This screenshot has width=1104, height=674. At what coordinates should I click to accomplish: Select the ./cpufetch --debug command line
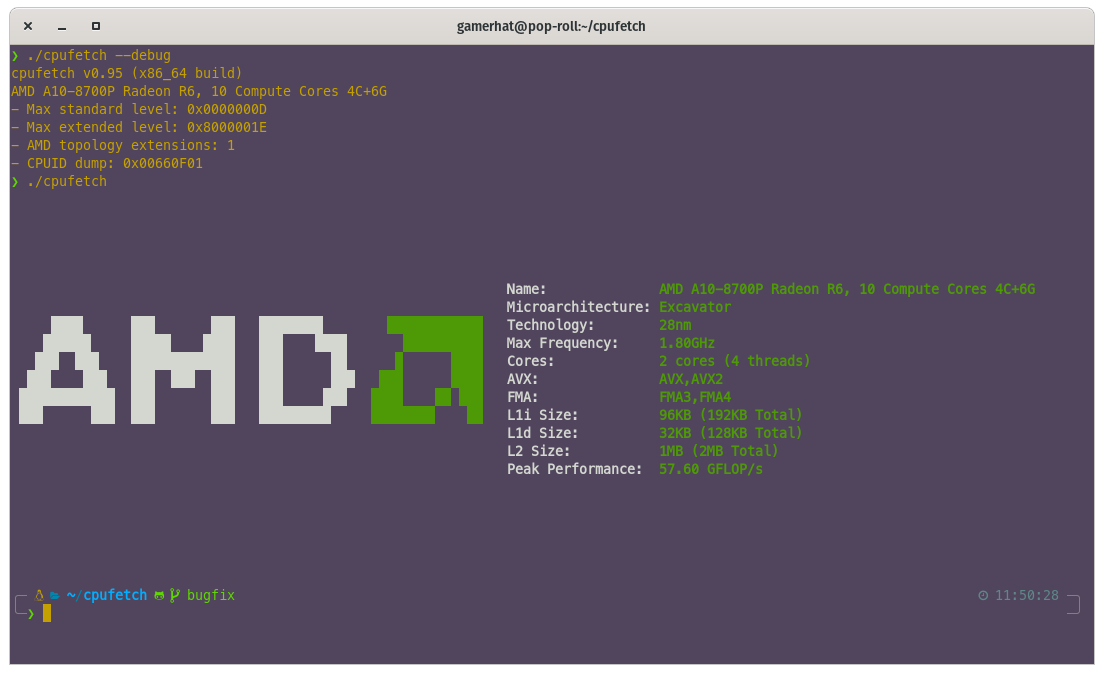coord(100,55)
